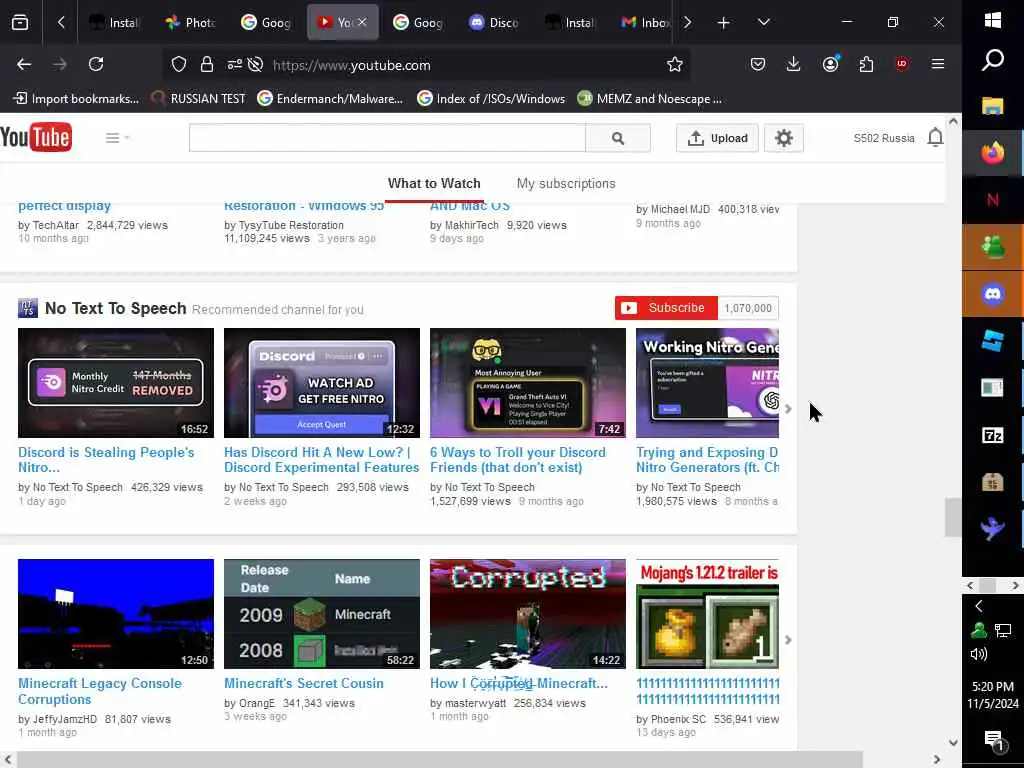Click the browser address bar URL

click(351, 65)
